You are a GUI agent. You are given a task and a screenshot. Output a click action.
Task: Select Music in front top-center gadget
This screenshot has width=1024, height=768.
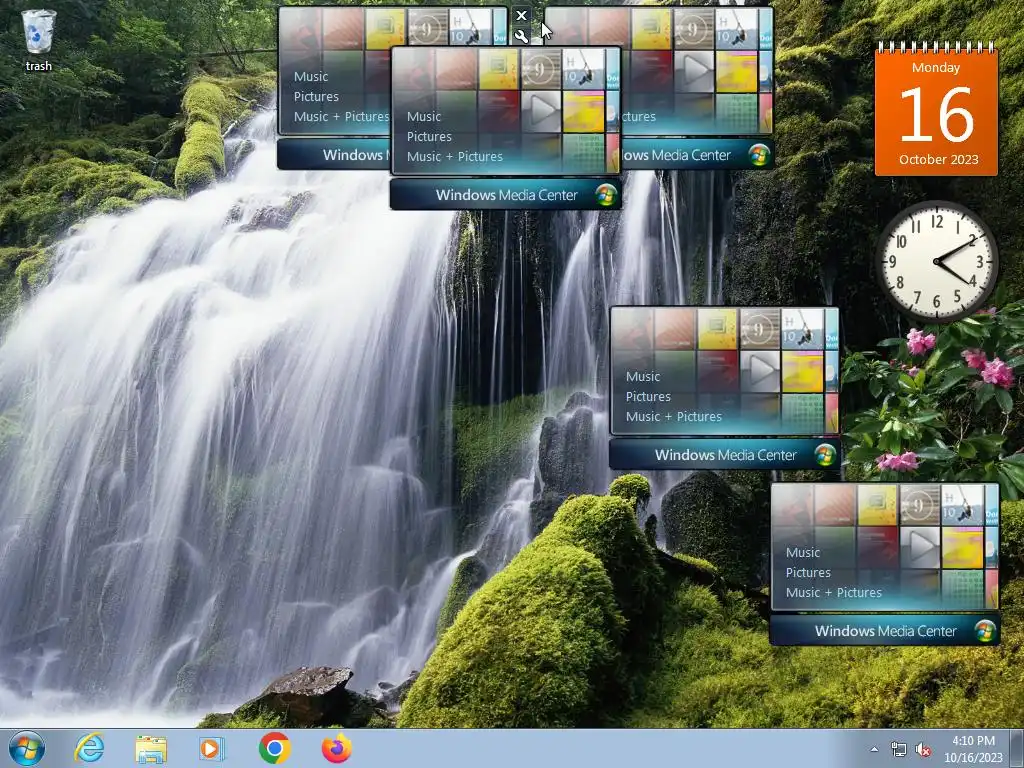pos(424,116)
